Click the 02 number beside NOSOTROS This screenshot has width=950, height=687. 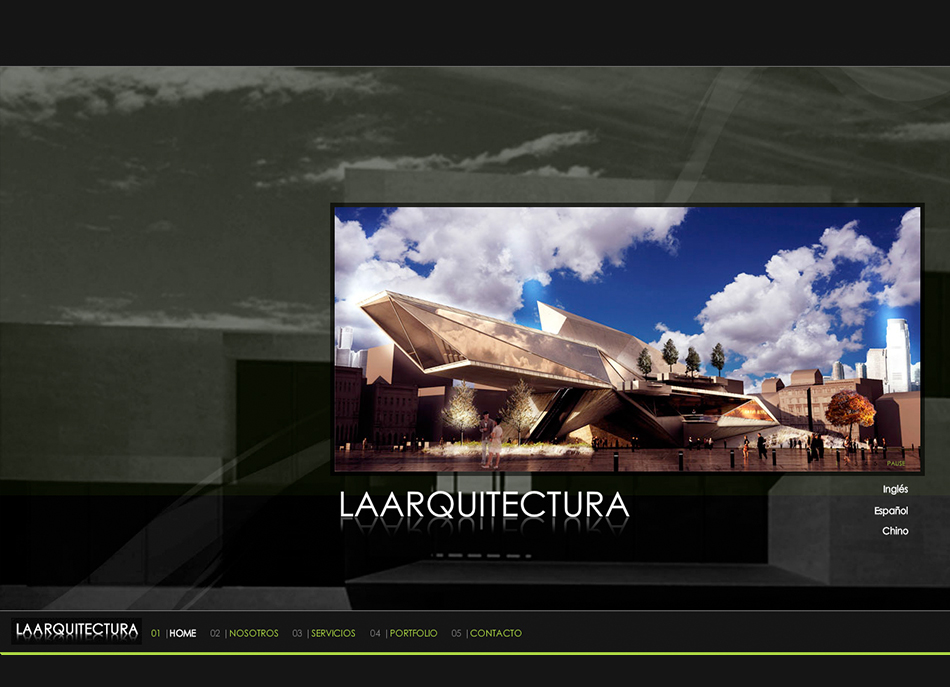[x=215, y=633]
